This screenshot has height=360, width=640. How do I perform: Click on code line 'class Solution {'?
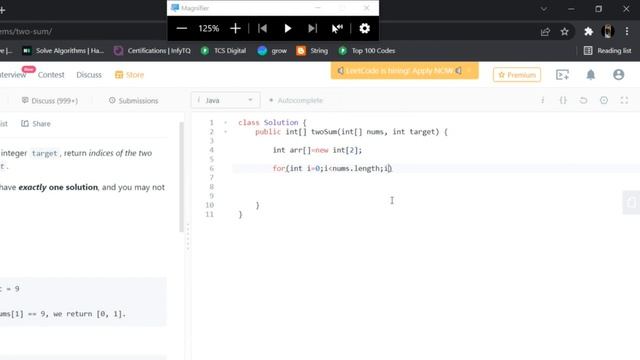pyautogui.click(x=272, y=122)
